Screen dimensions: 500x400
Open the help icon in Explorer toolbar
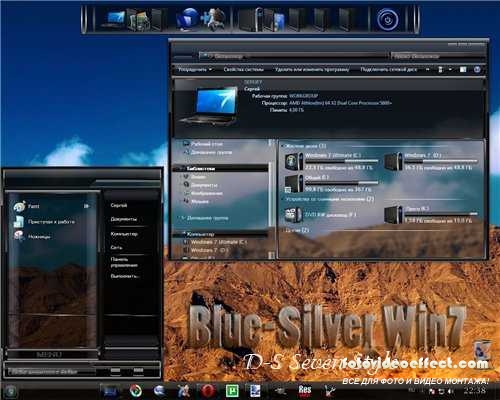(x=477, y=69)
